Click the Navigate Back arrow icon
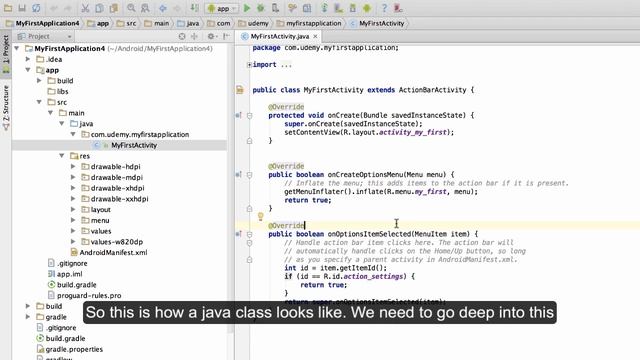This screenshot has height=360, width=640. click(x=163, y=8)
